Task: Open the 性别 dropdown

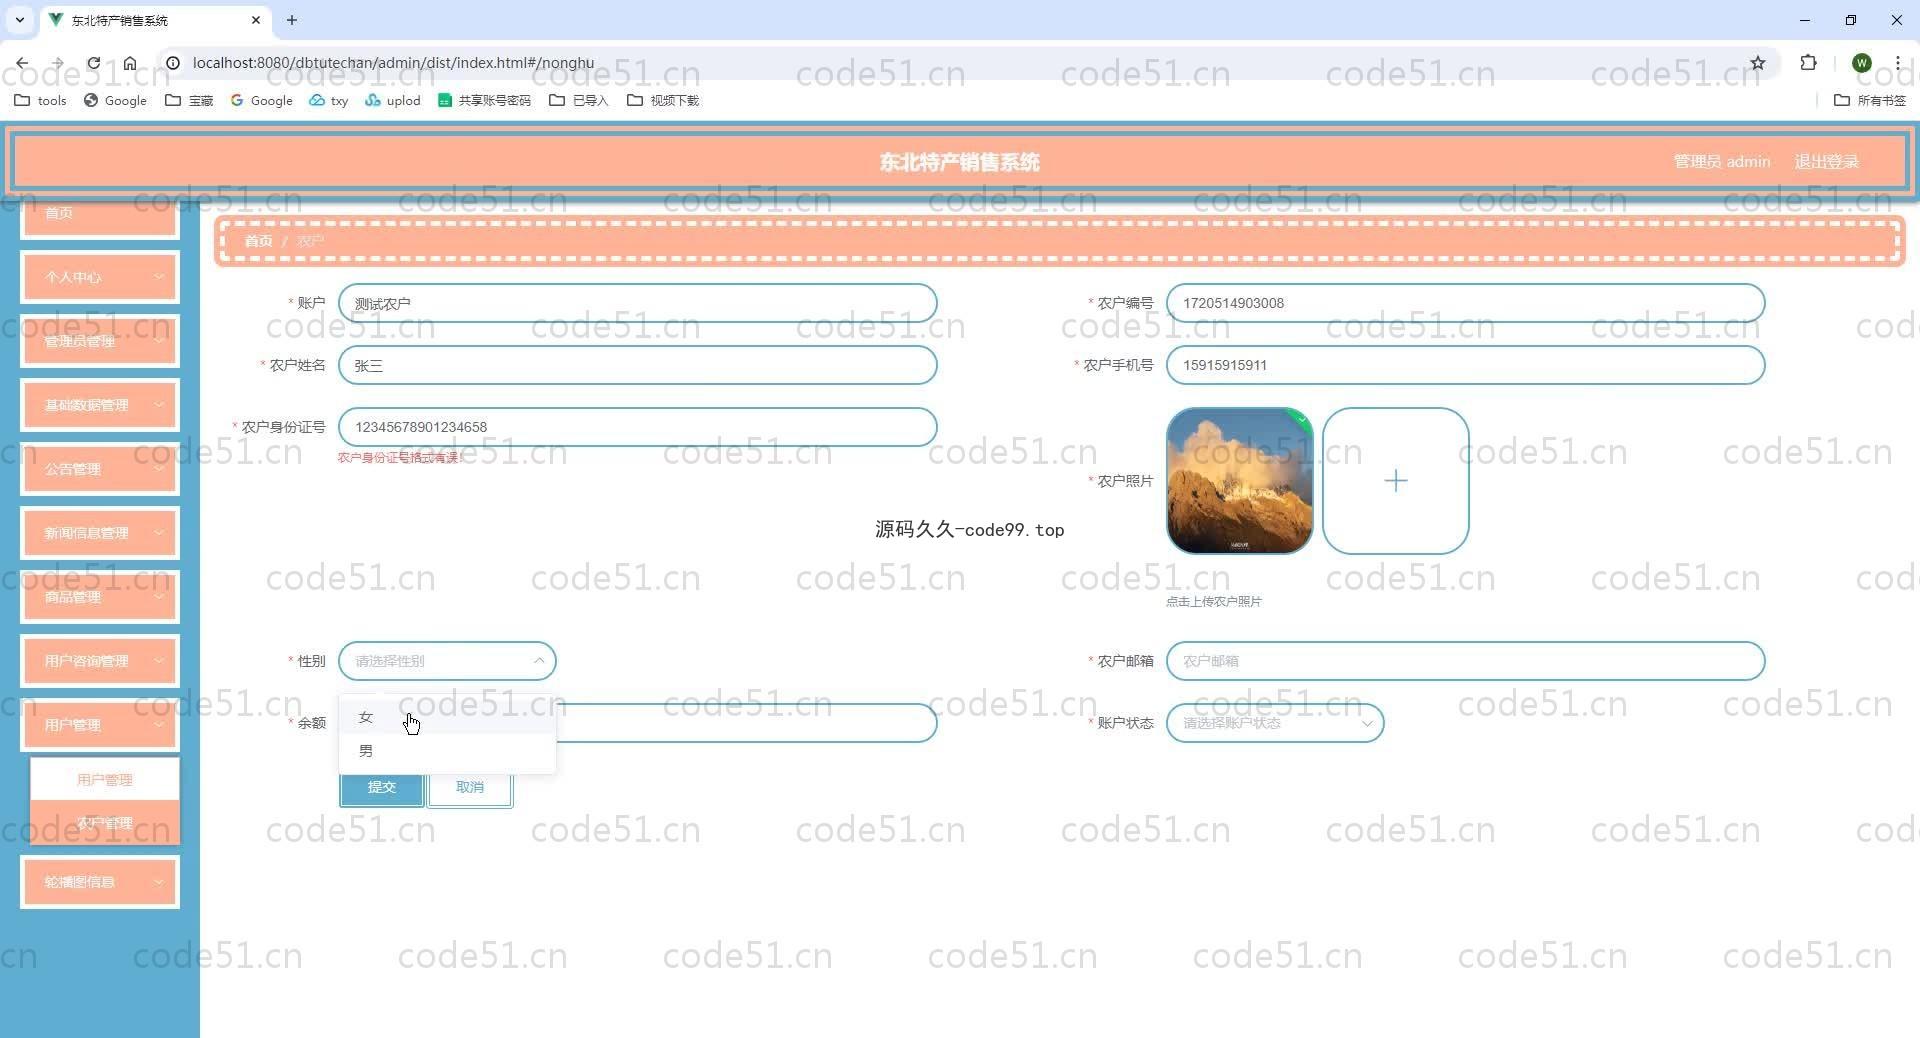Action: [x=447, y=661]
